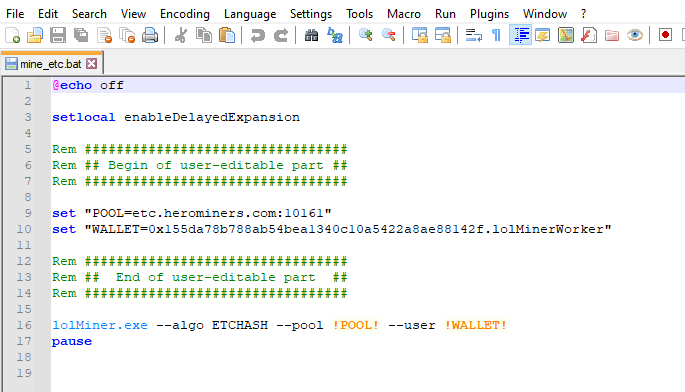Show all characters with the pilcrow icon
This screenshot has width=685, height=392.
[496, 35]
